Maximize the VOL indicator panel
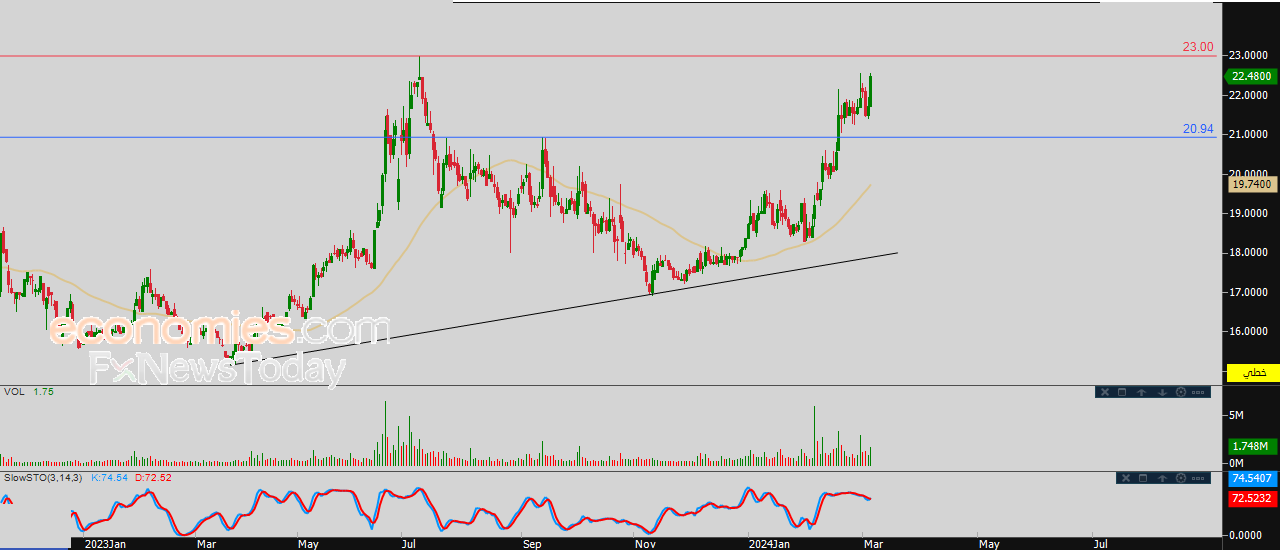This screenshot has width=1280, height=550. click(1122, 392)
